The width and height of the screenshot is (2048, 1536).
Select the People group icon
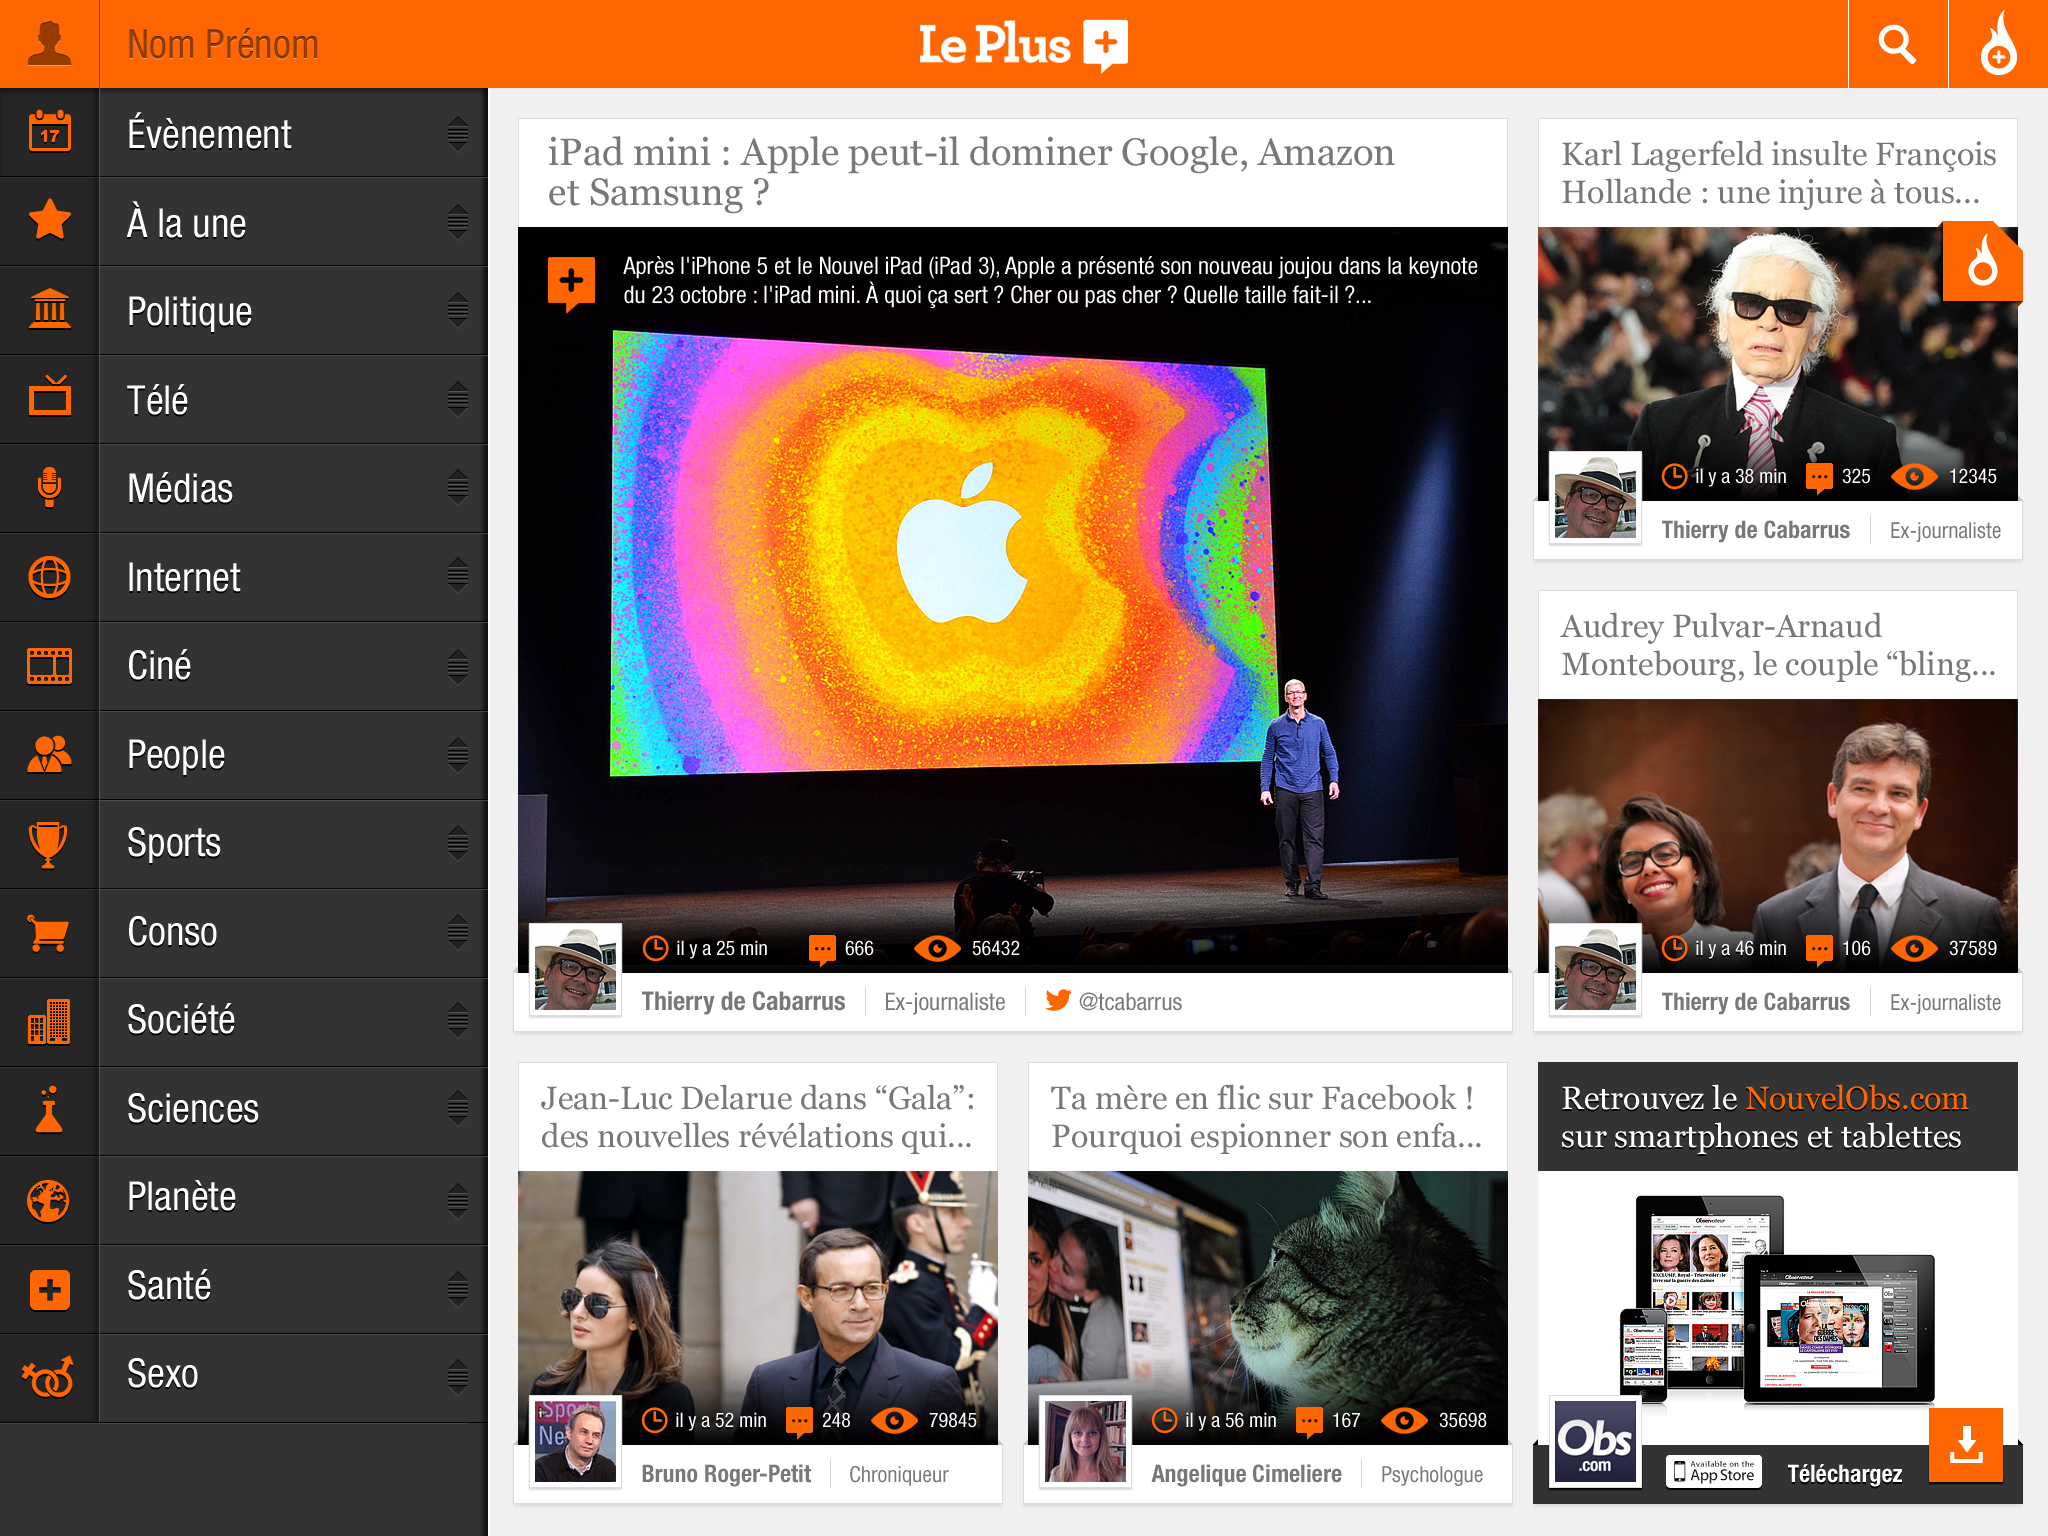pos(49,754)
